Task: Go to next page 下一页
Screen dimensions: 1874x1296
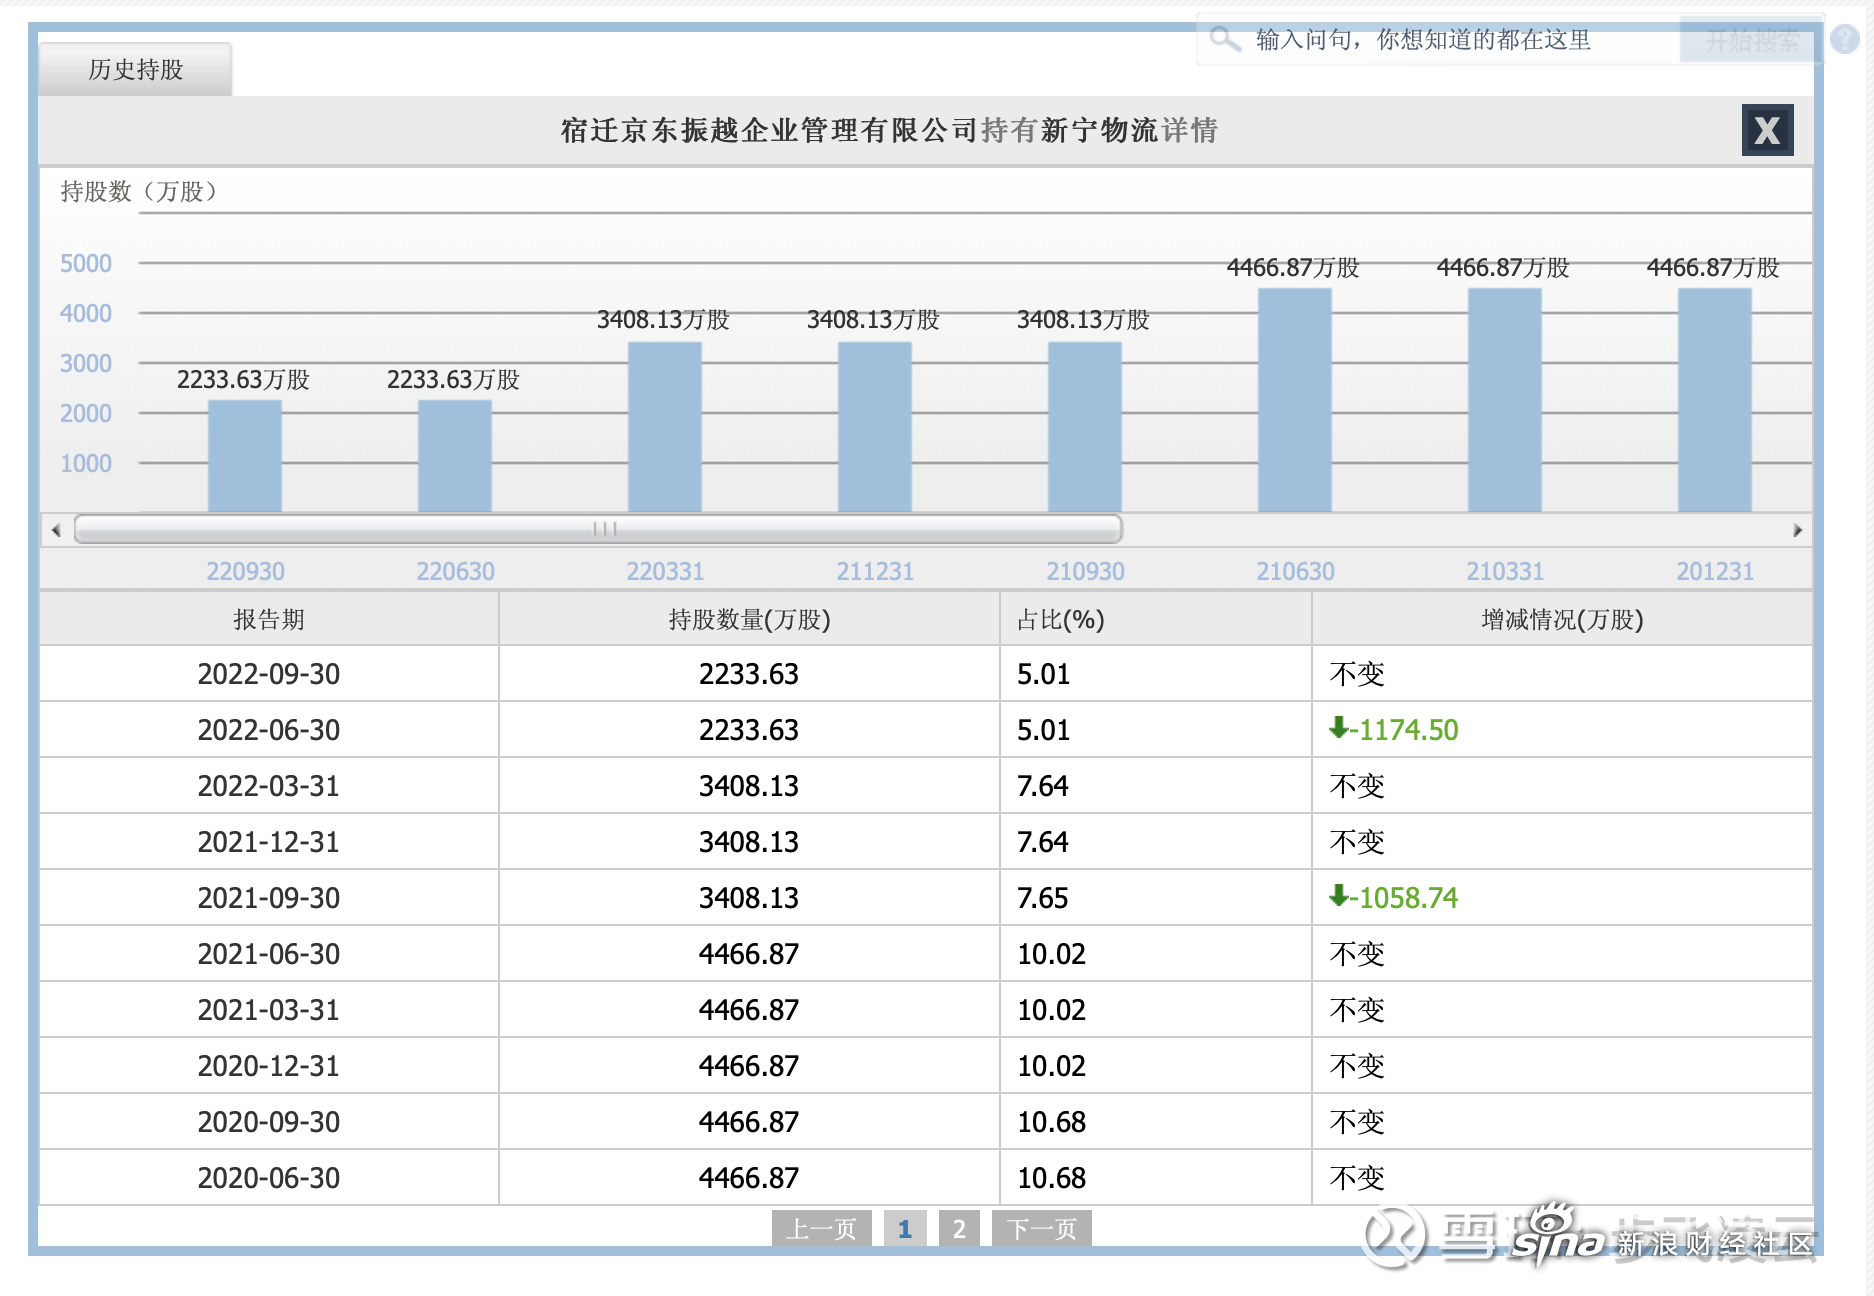Action: 1041,1229
